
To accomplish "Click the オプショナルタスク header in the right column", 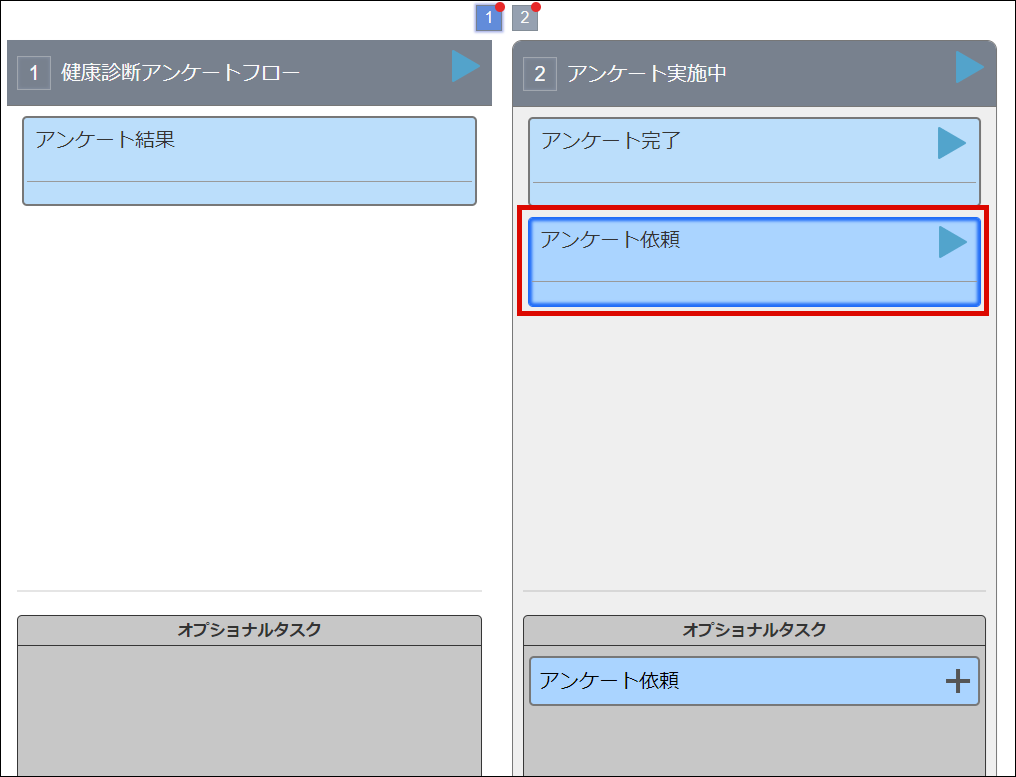I will tap(753, 630).
